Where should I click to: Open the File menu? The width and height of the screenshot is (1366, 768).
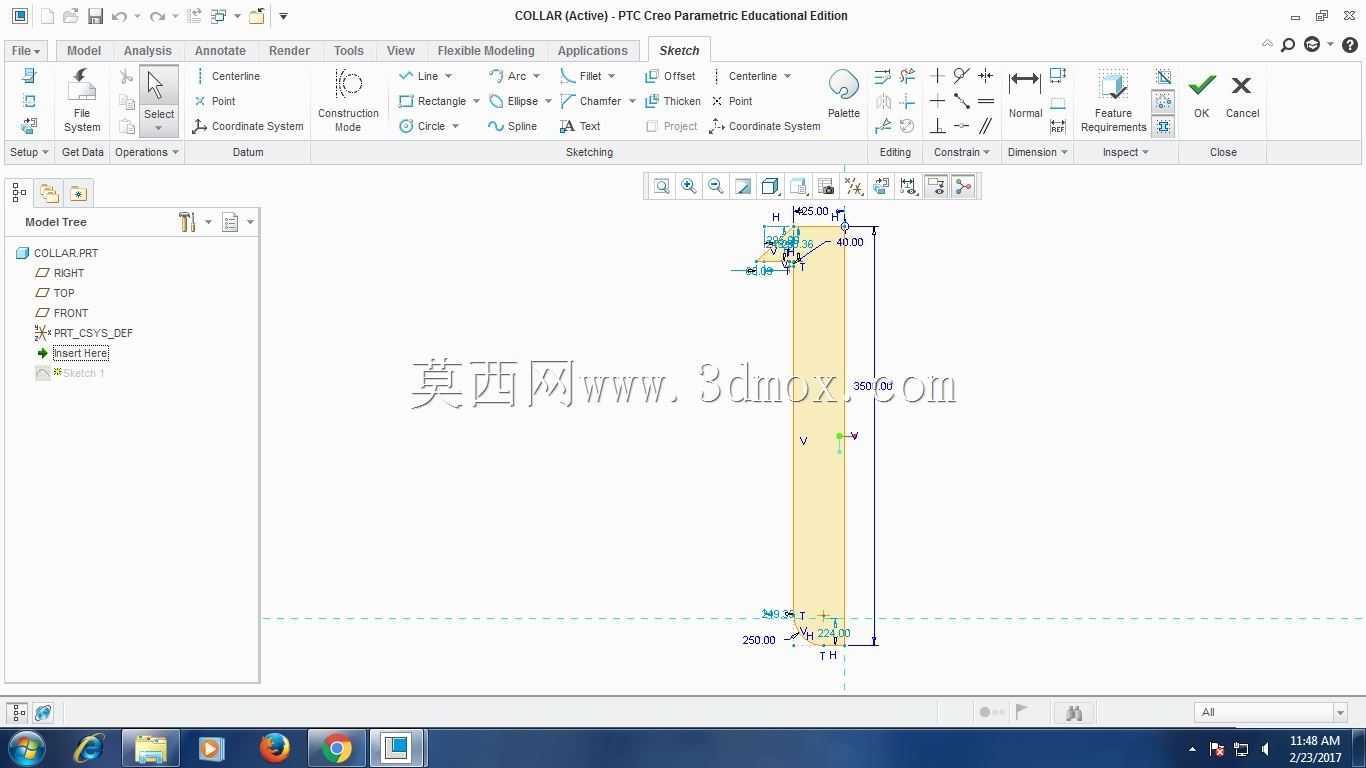click(25, 50)
